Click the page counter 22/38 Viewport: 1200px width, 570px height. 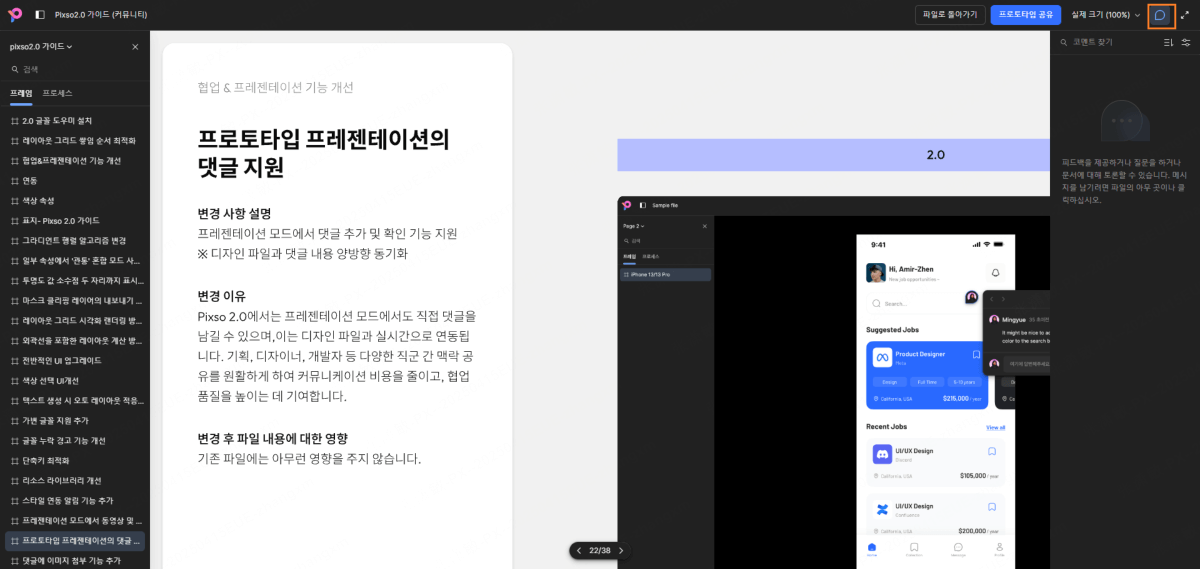tap(599, 550)
